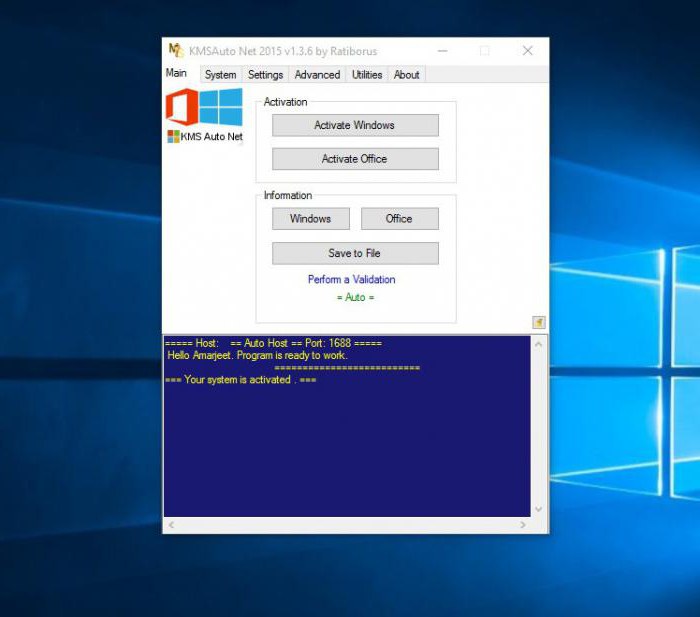This screenshot has height=617, width=700.
Task: Click the 'KMS Auto Net' caption text
Action: pyautogui.click(x=212, y=137)
